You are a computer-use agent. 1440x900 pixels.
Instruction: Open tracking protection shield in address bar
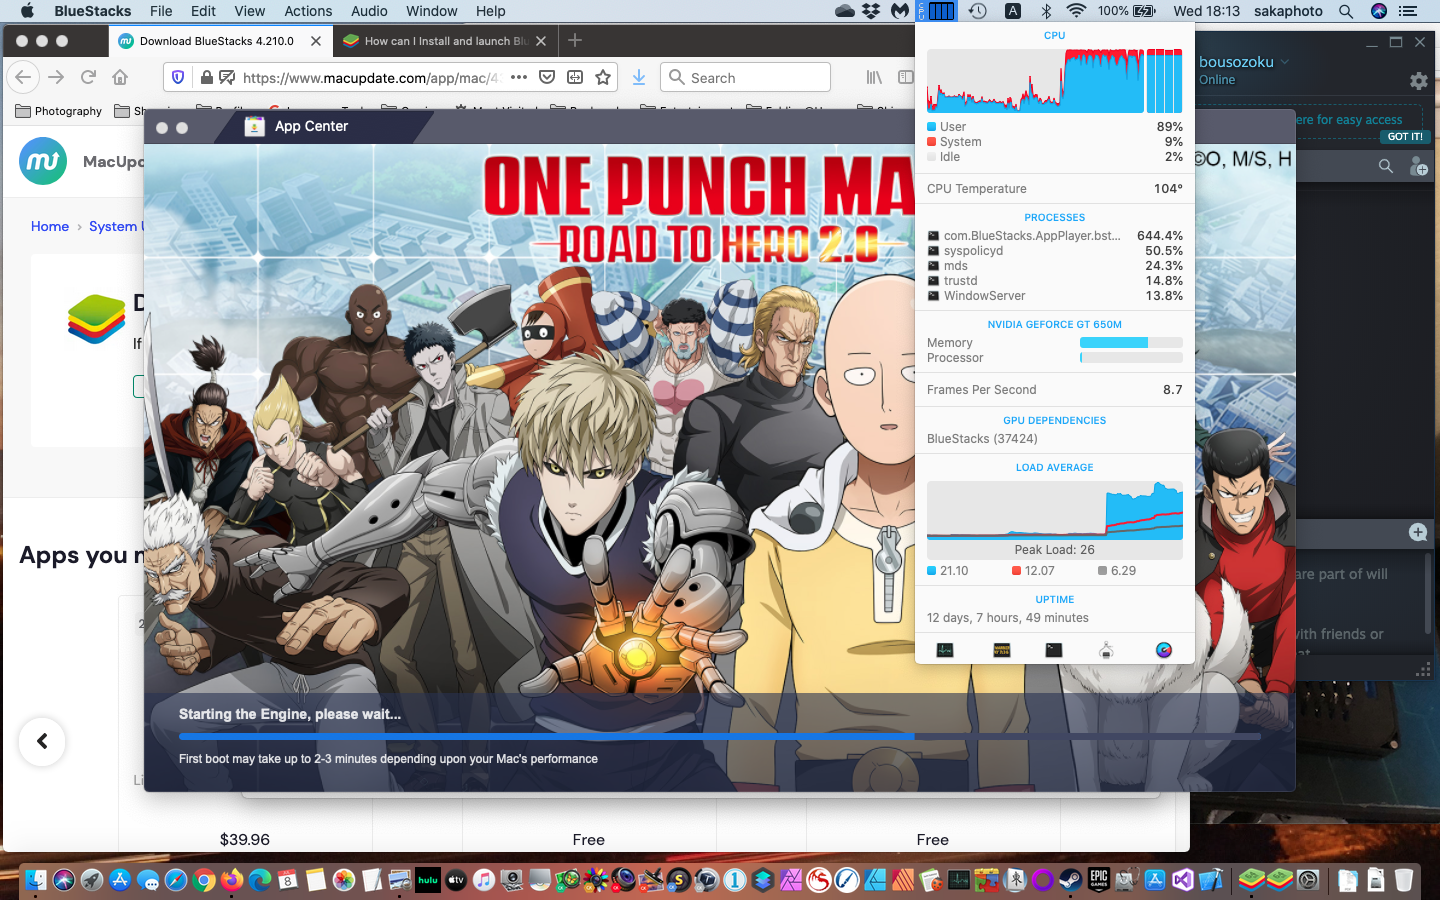[179, 77]
